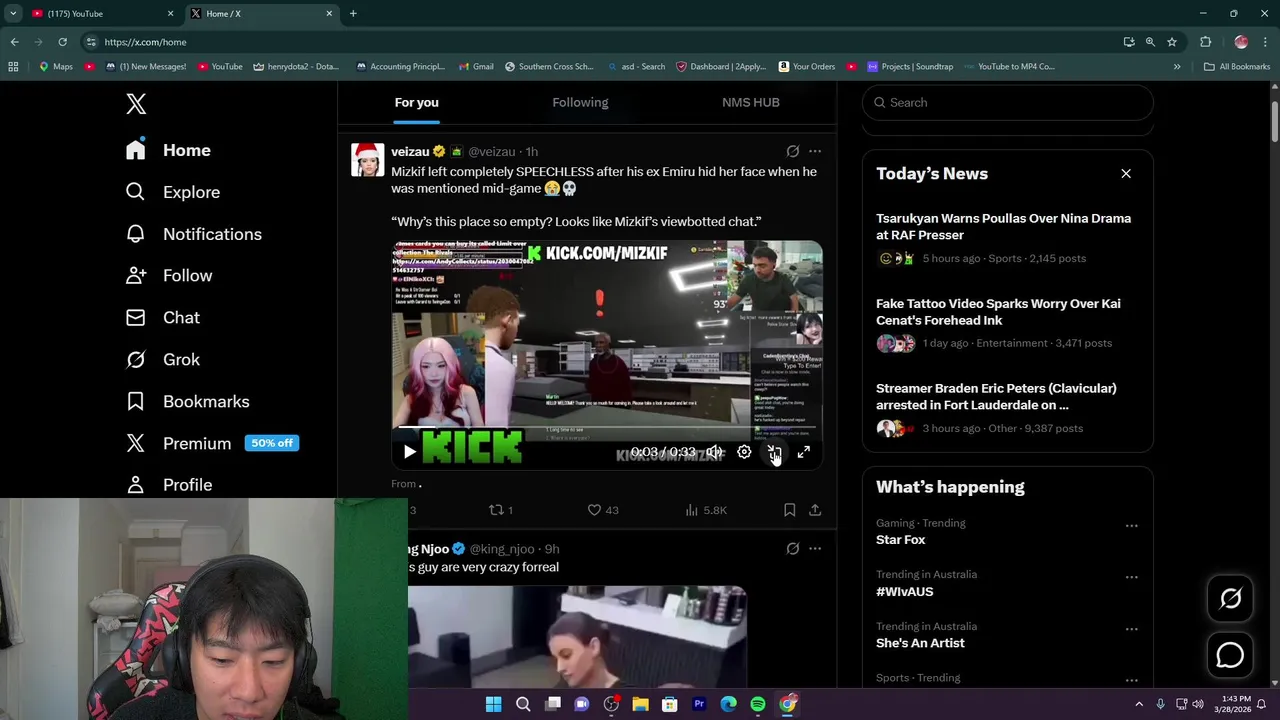Go to Home in the sidebar
This screenshot has height=720, width=1280.
(x=168, y=150)
